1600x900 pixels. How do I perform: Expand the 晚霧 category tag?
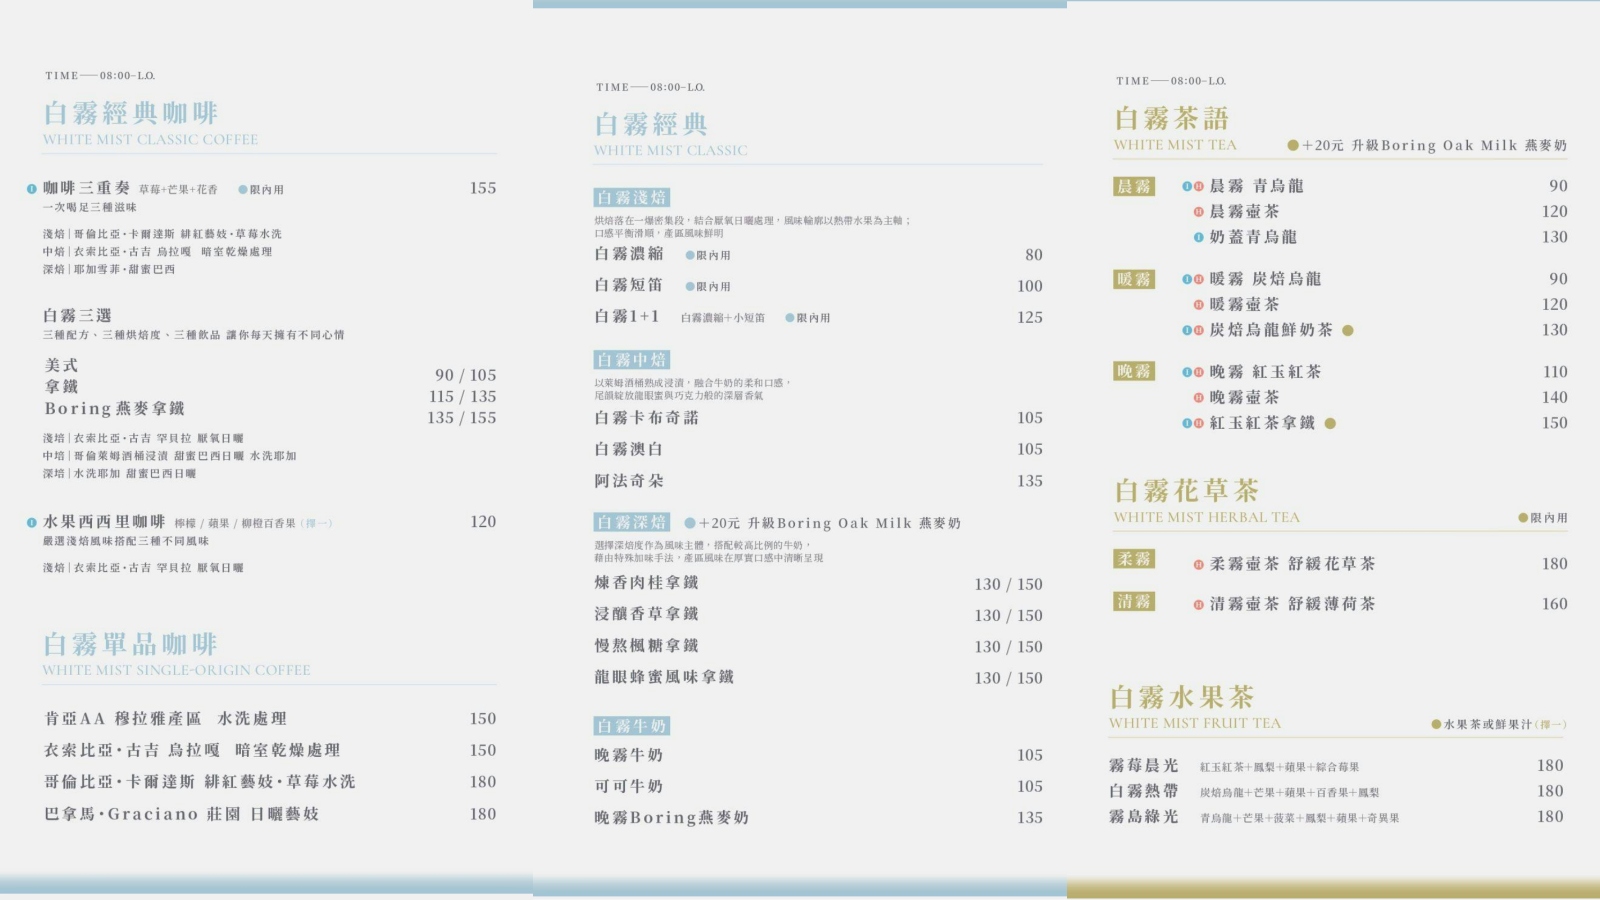[x=1134, y=372]
